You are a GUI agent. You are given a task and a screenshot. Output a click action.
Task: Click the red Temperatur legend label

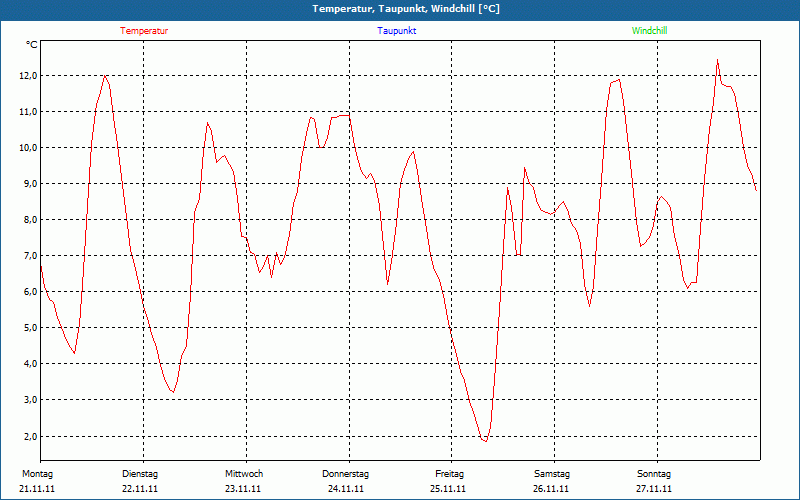coord(144,31)
